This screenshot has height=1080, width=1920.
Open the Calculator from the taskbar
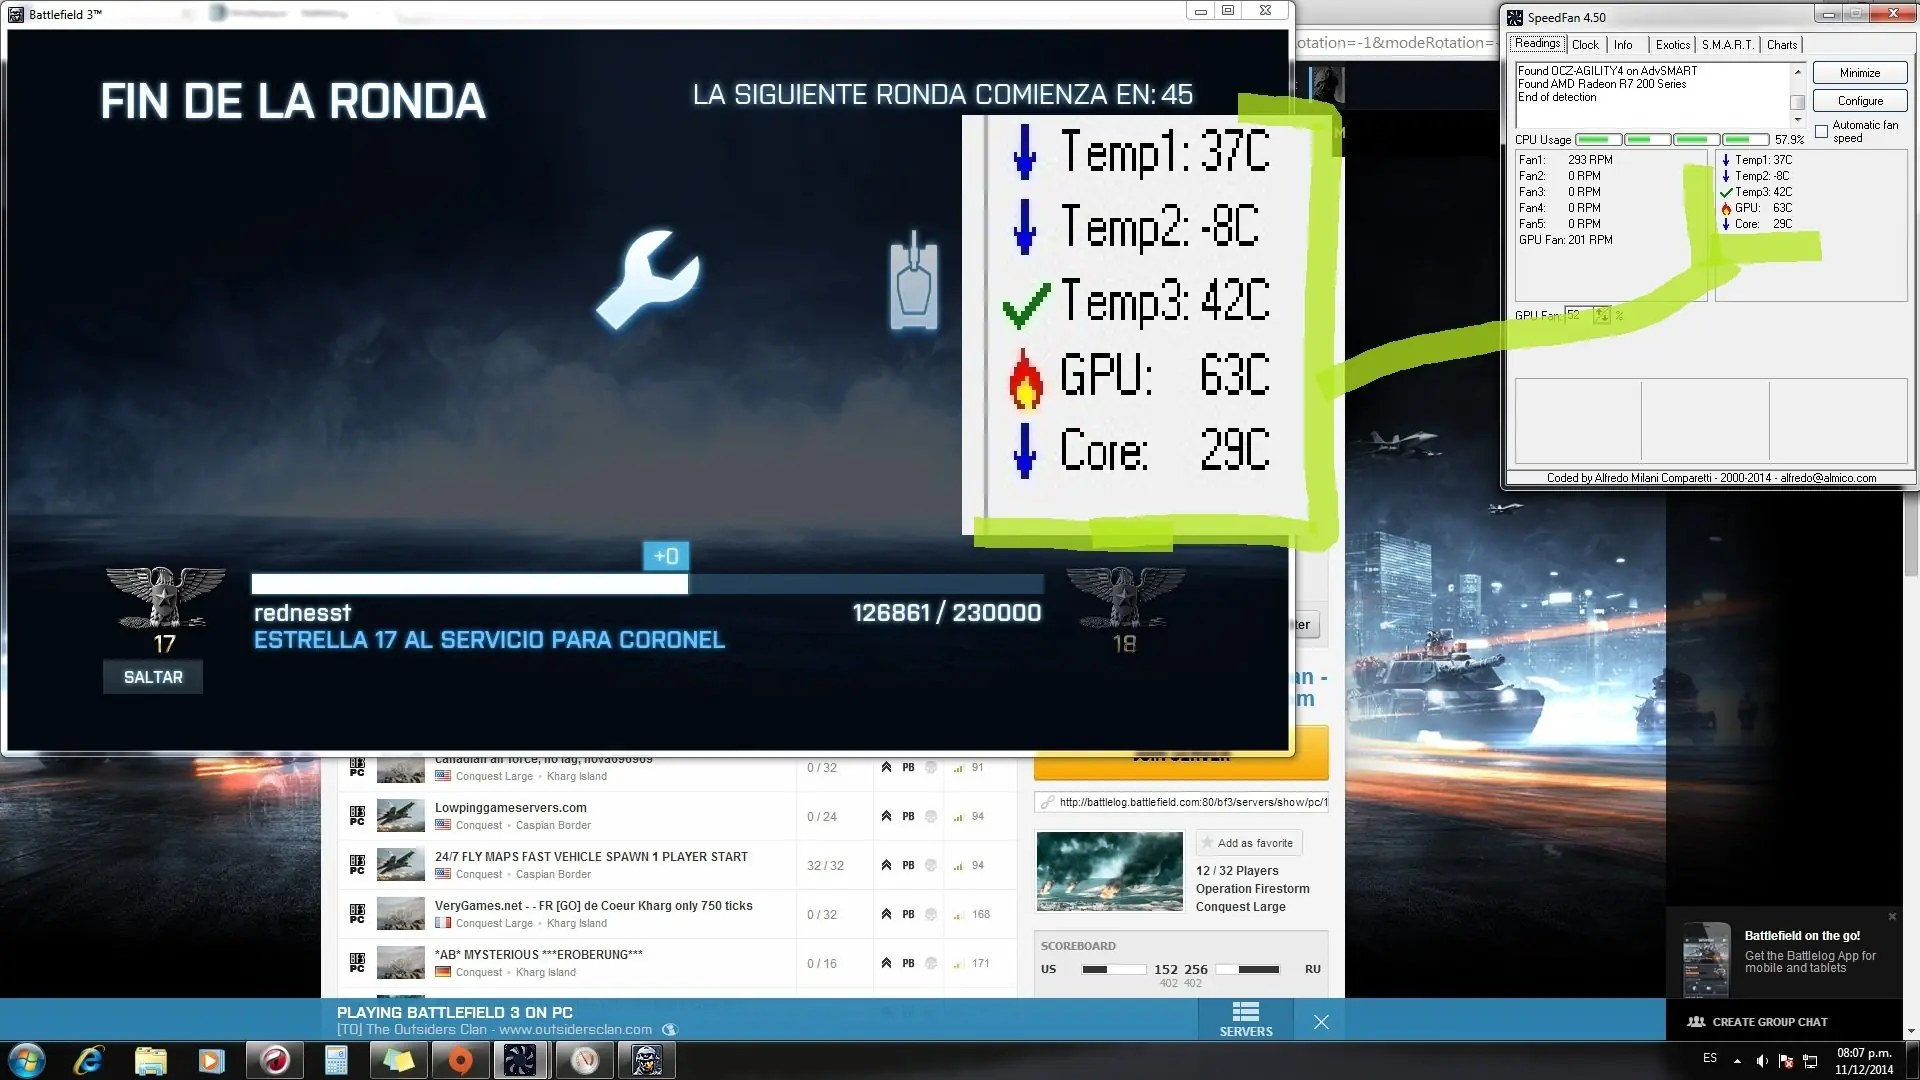point(336,1060)
